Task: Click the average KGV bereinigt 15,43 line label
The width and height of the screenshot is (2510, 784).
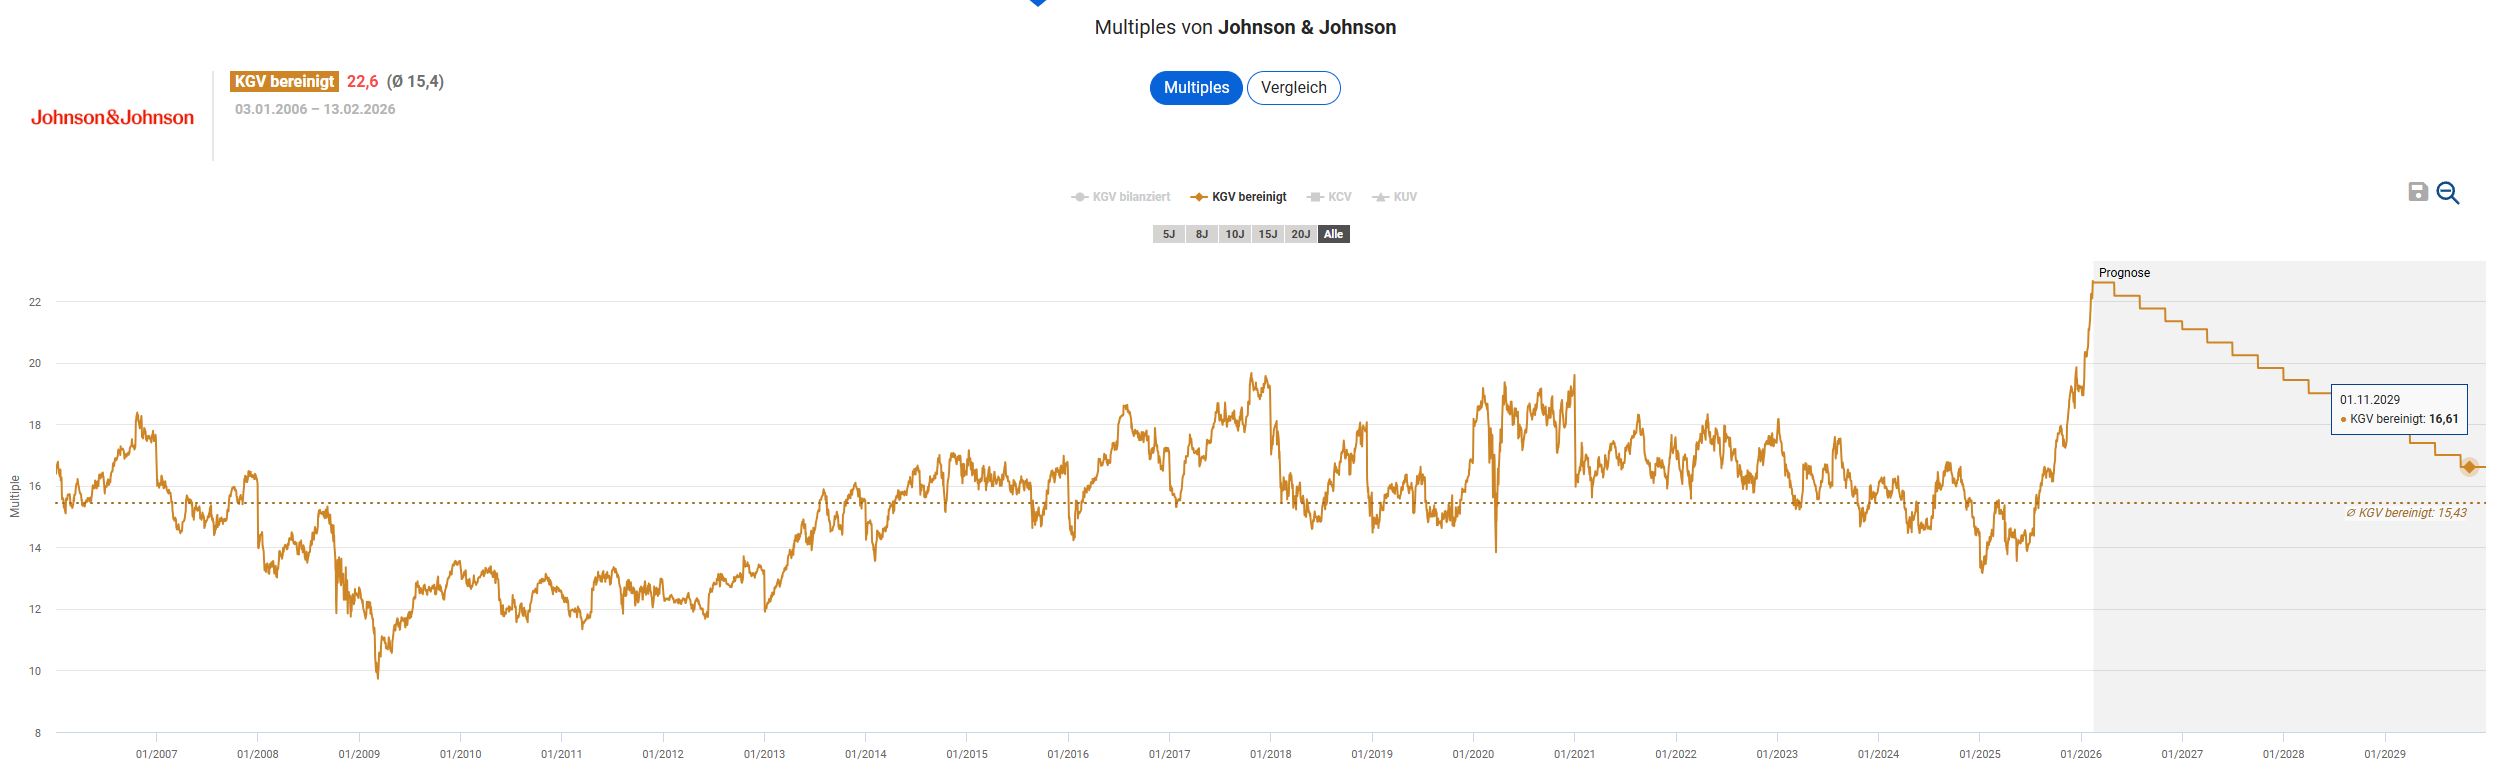Action: point(2406,513)
